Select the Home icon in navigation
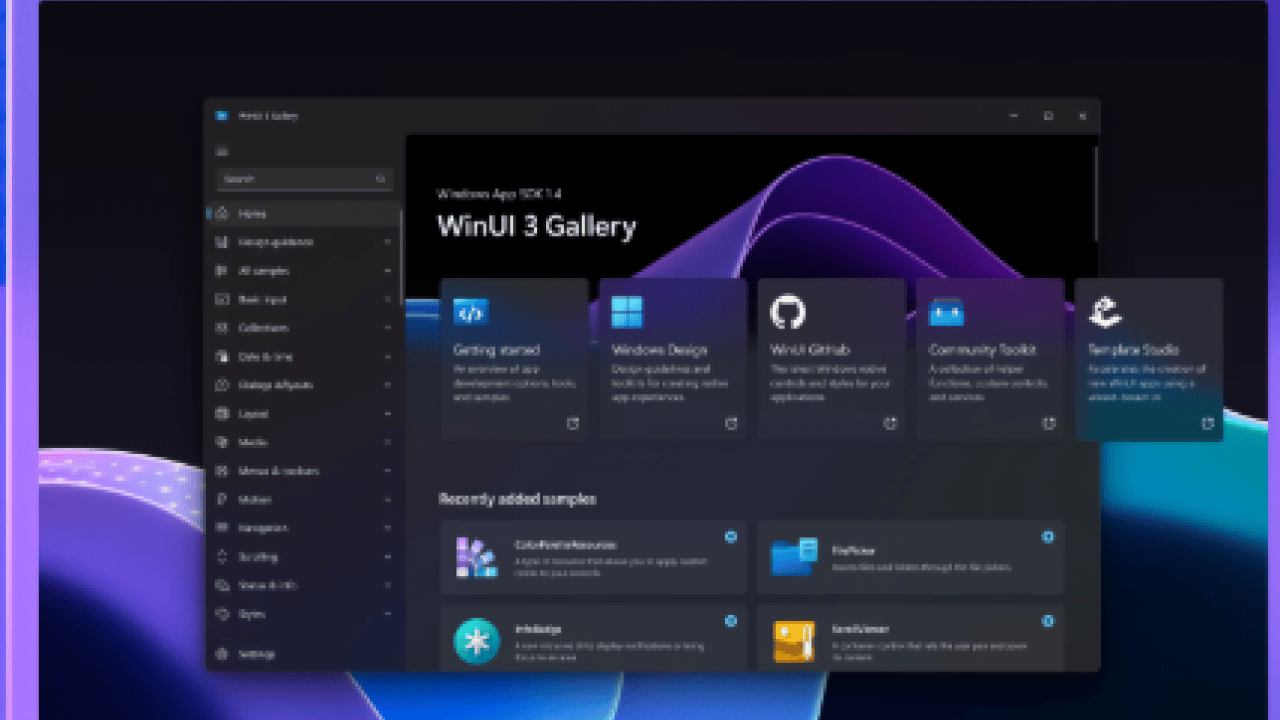This screenshot has width=1280, height=720. [222, 213]
